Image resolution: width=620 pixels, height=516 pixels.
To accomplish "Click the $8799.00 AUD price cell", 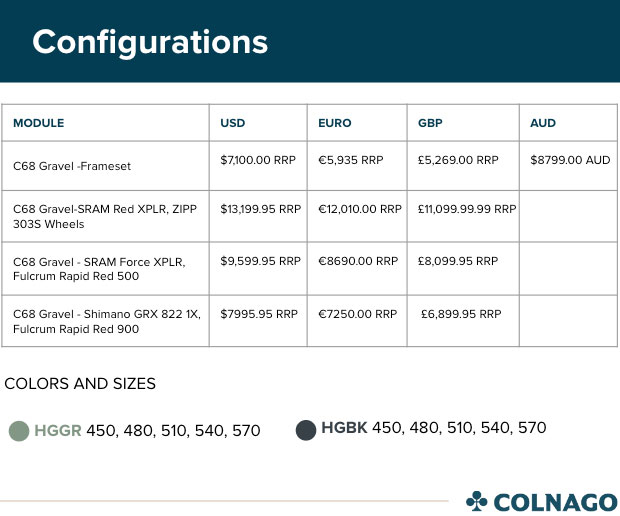I will (570, 160).
